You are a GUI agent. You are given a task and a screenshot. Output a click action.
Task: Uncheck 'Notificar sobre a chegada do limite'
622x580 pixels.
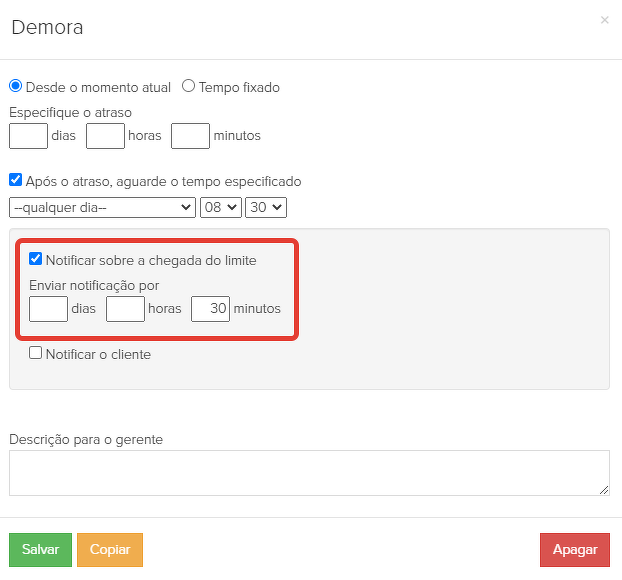coord(36,259)
